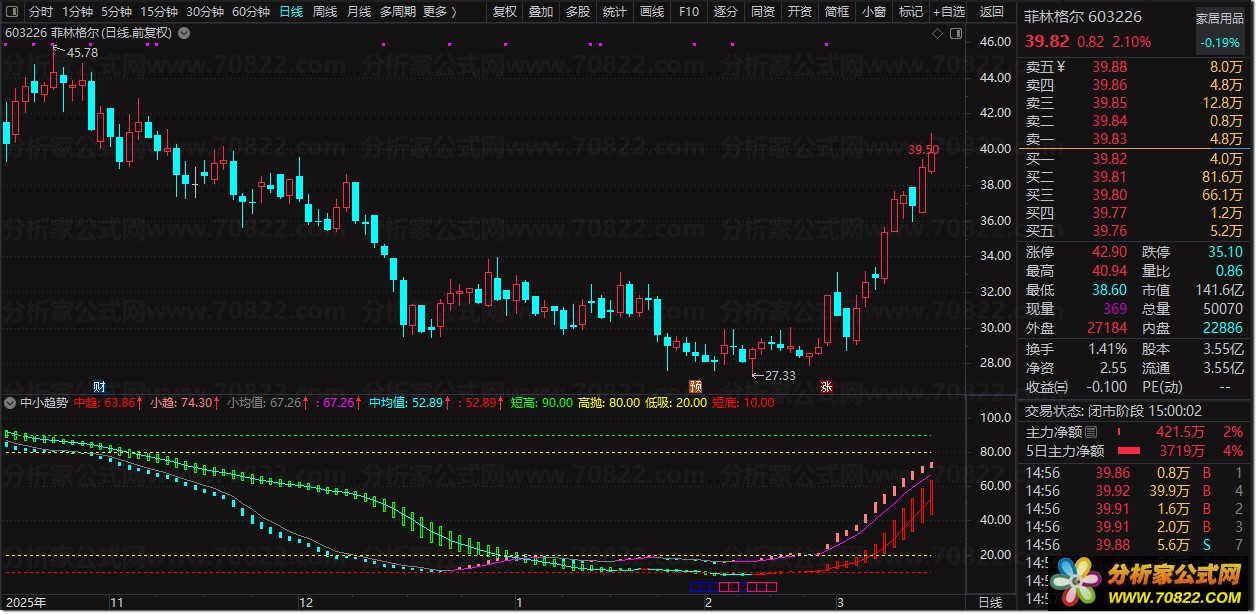
Task: Select the 60分钟 period tab
Action: point(251,12)
